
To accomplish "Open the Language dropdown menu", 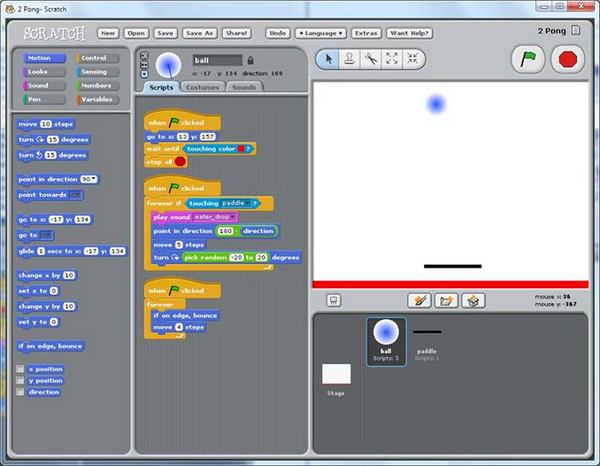I will pyautogui.click(x=321, y=33).
